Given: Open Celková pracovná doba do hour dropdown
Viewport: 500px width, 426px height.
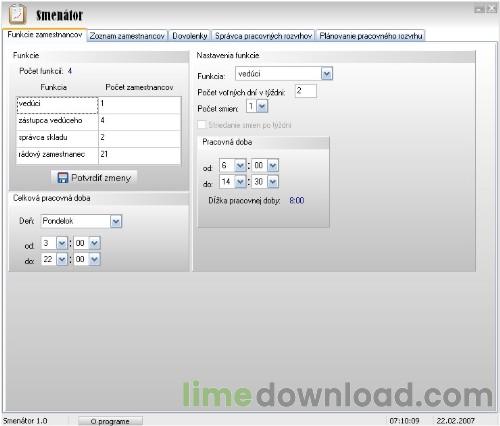Looking at the screenshot, I should pyautogui.click(x=62, y=259).
